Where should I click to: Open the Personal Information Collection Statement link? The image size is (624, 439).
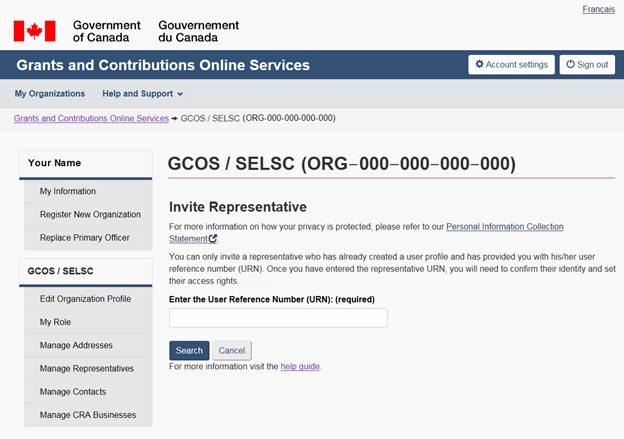[x=505, y=228]
